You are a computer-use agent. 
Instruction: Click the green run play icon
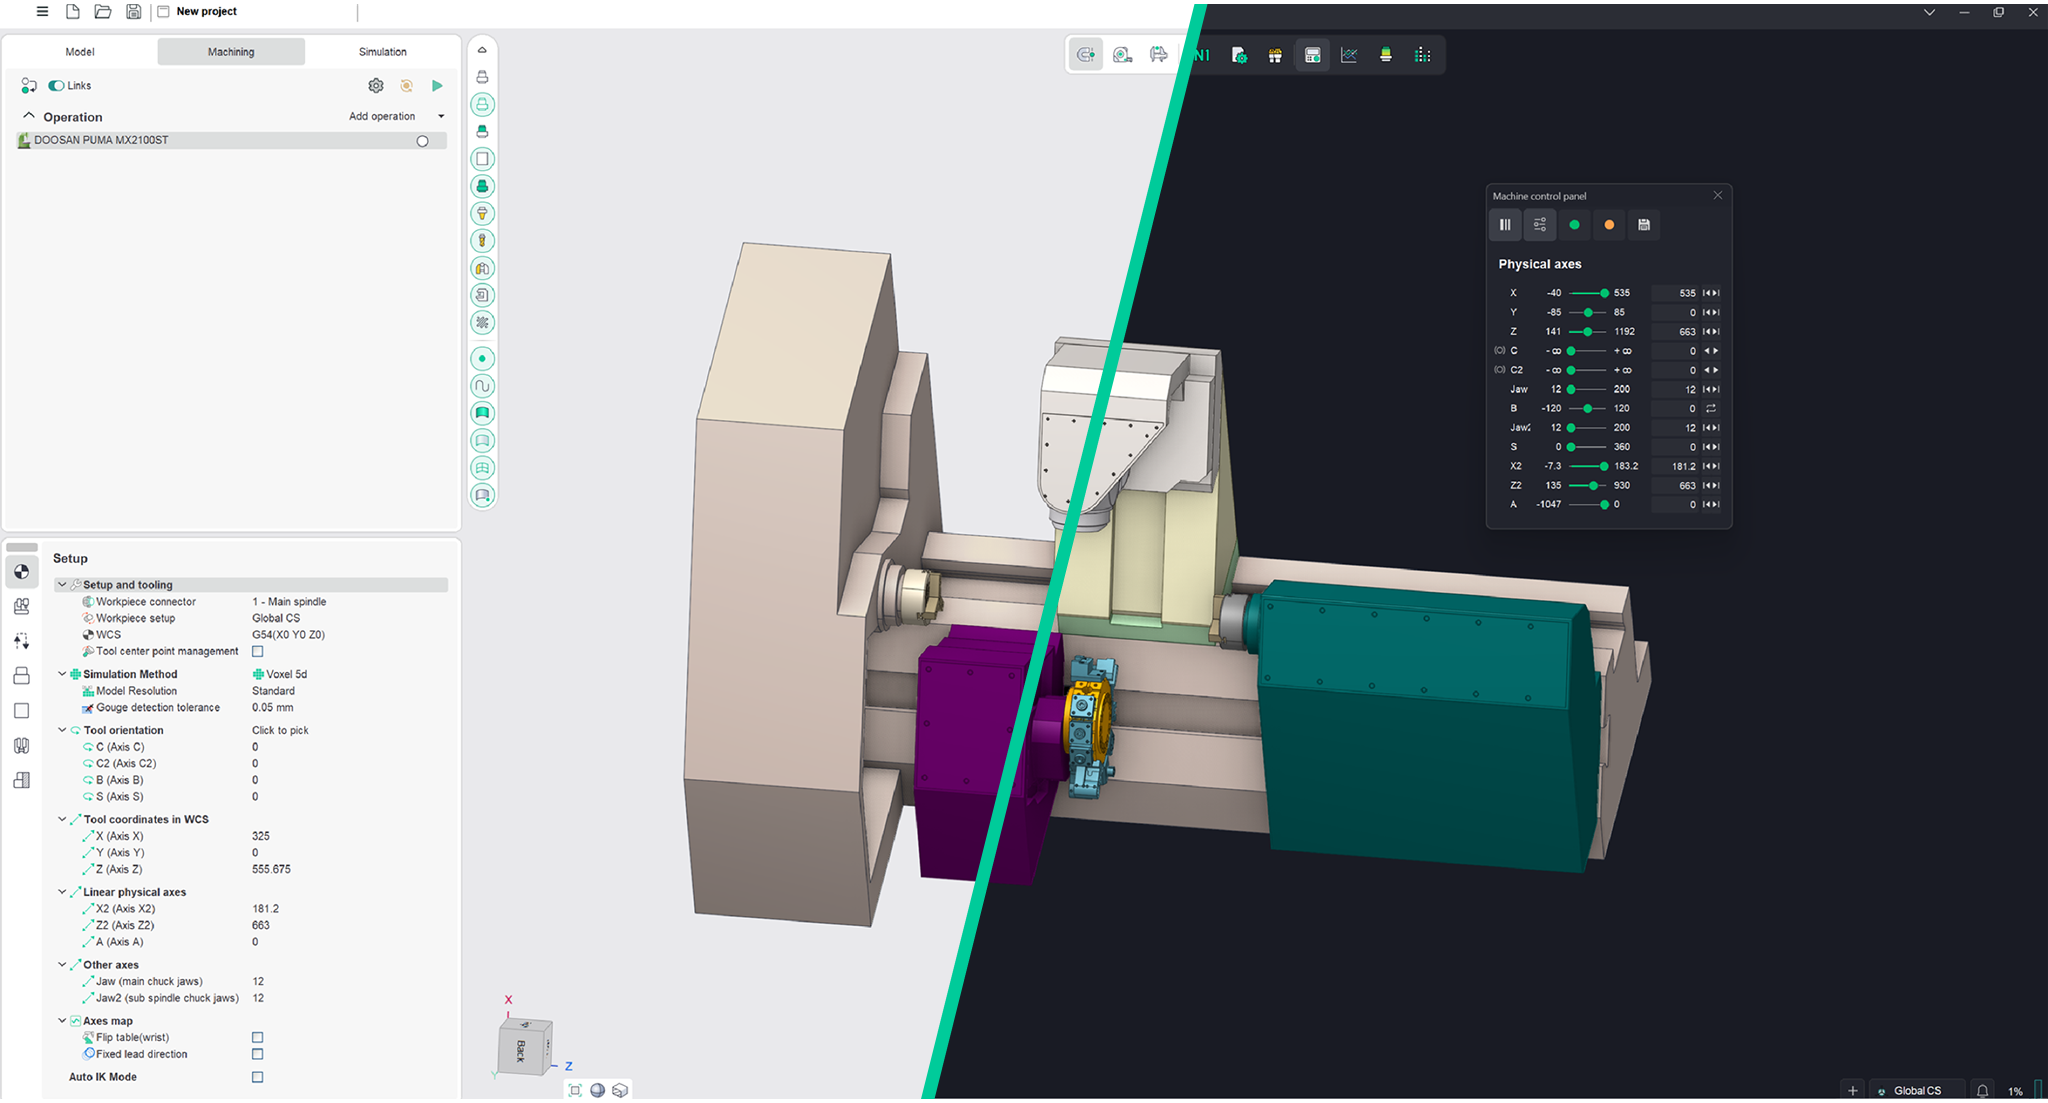437,86
